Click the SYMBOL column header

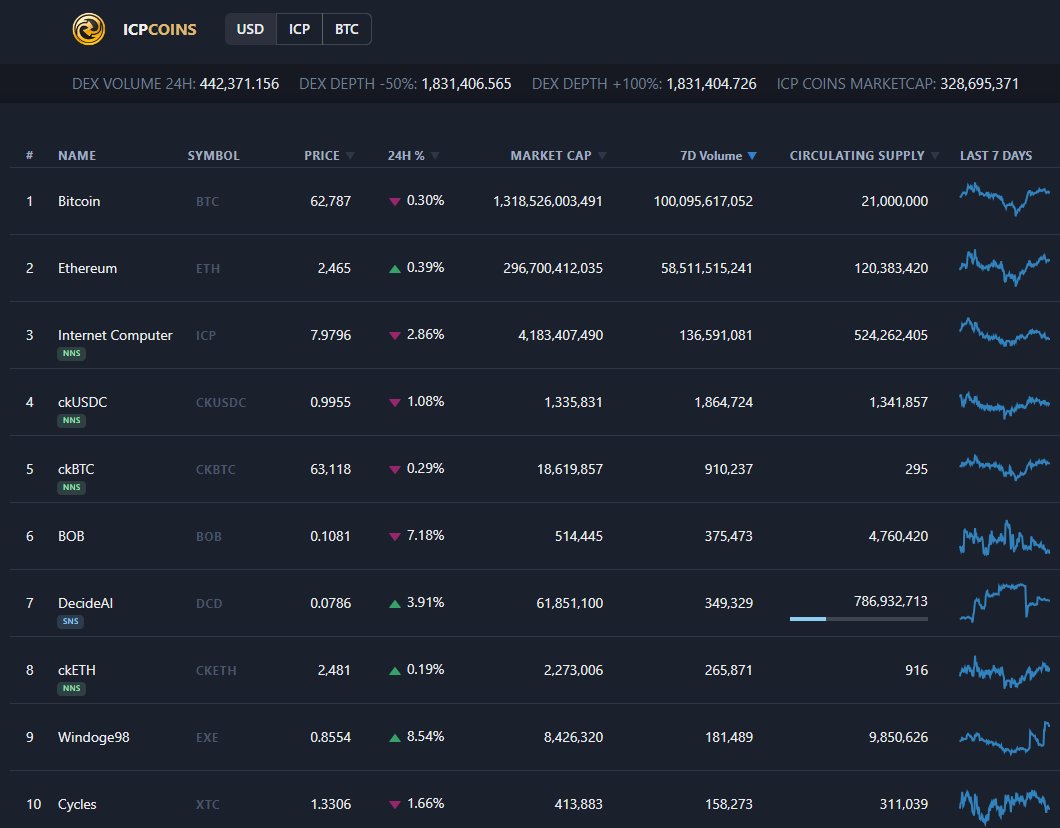[x=214, y=155]
